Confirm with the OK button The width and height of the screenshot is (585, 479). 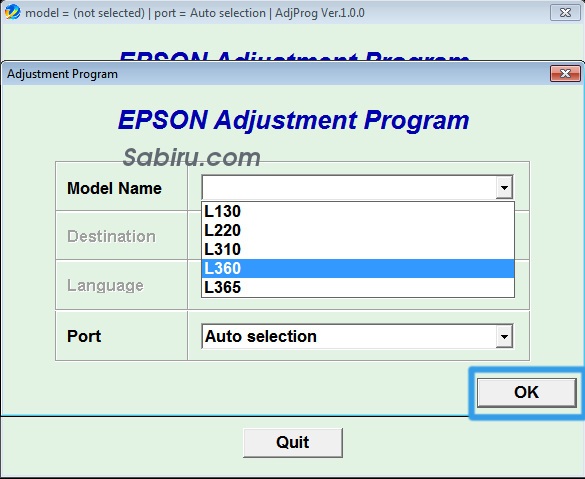tap(526, 392)
